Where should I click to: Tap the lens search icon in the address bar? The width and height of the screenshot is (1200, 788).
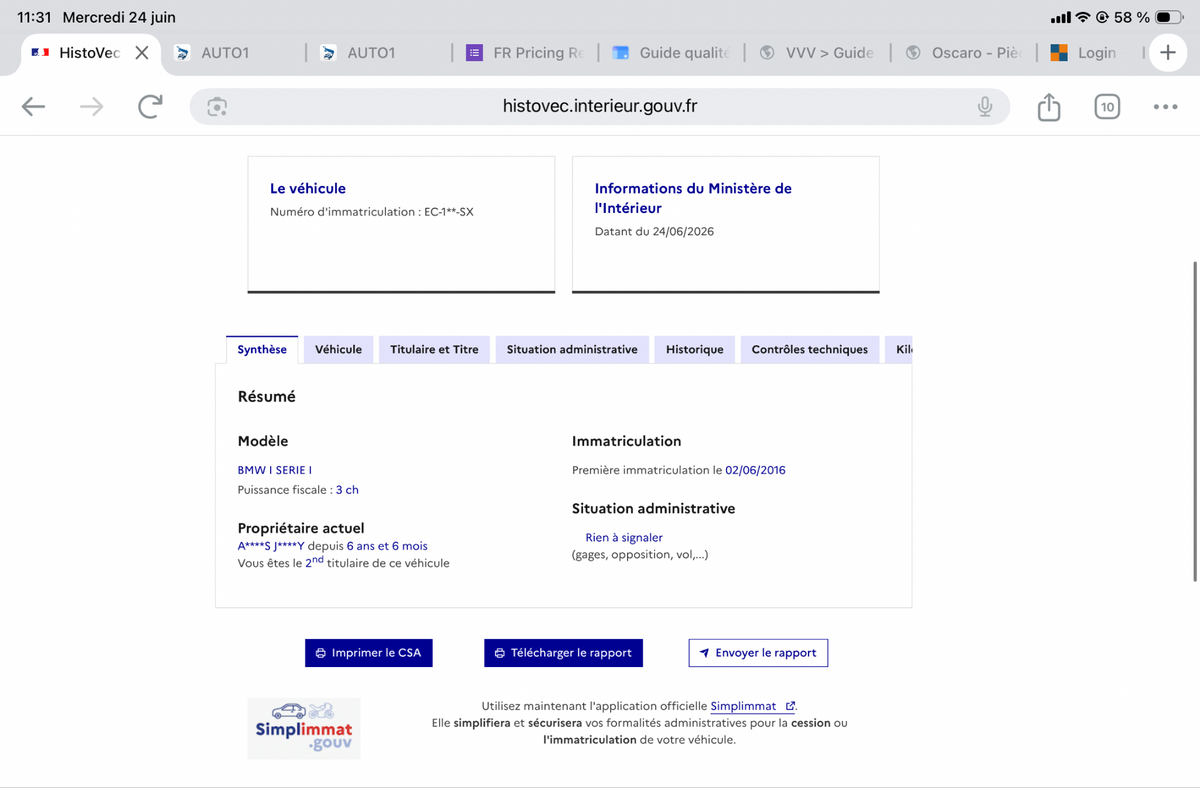tap(217, 107)
